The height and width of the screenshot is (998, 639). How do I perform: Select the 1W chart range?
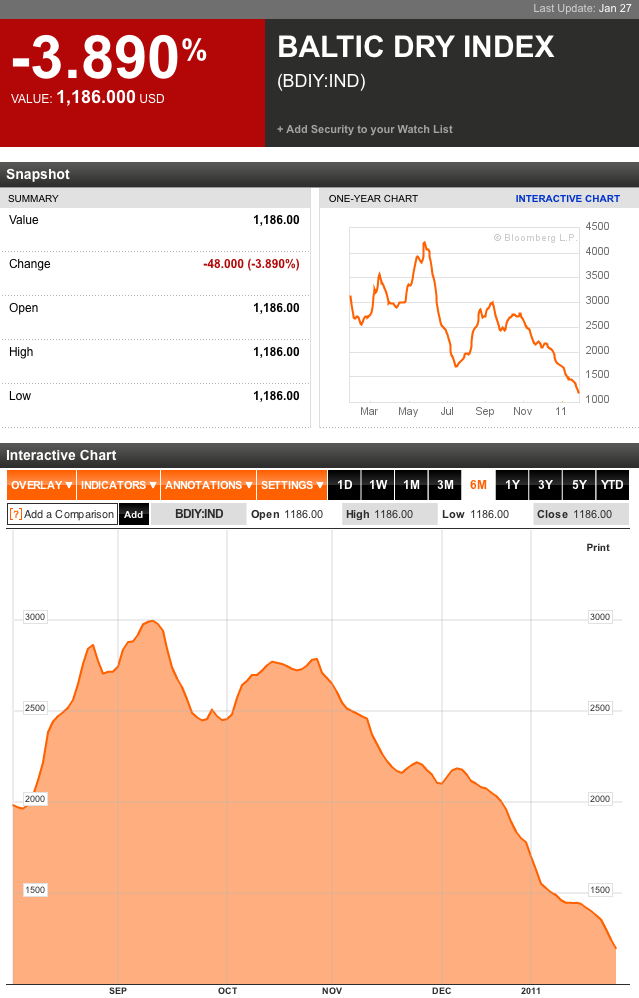(377, 484)
